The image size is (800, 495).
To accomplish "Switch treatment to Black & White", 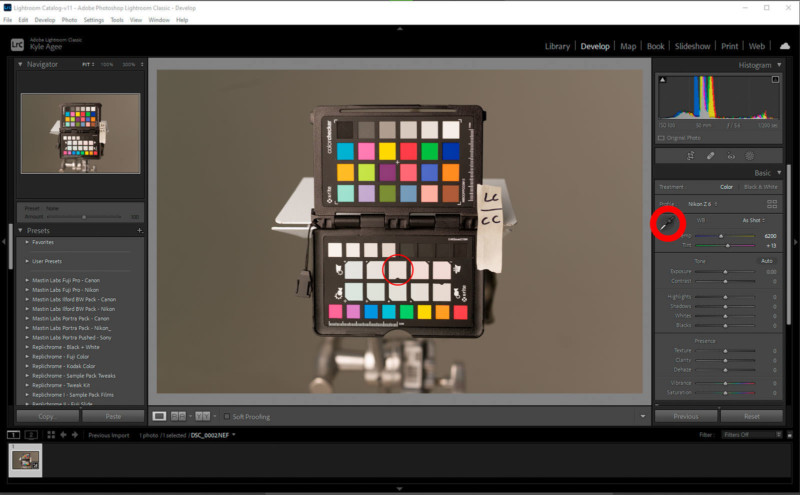I will (760, 187).
